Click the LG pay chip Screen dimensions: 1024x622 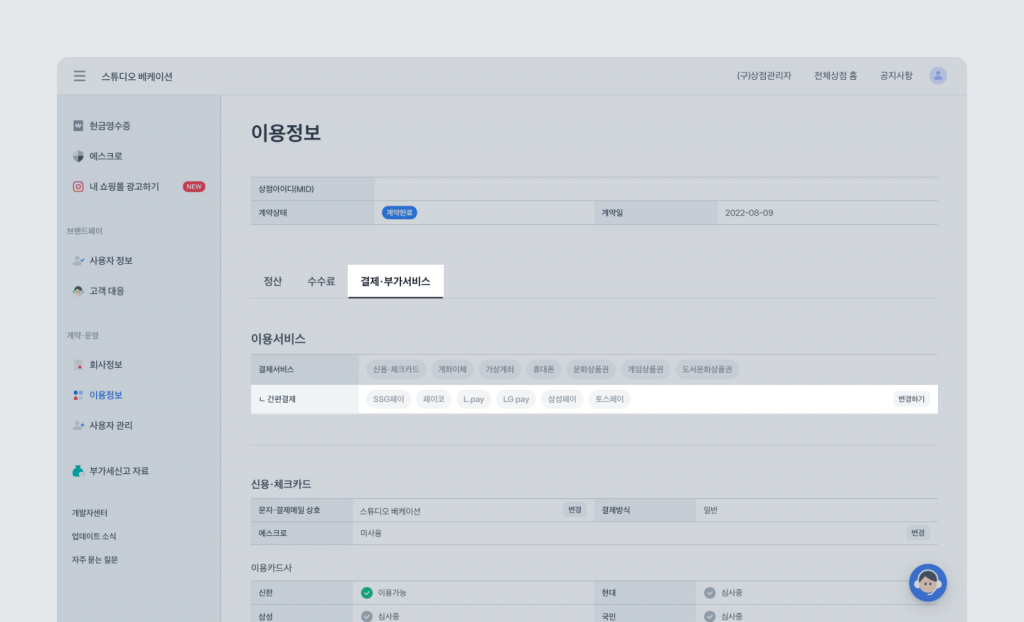coord(516,399)
